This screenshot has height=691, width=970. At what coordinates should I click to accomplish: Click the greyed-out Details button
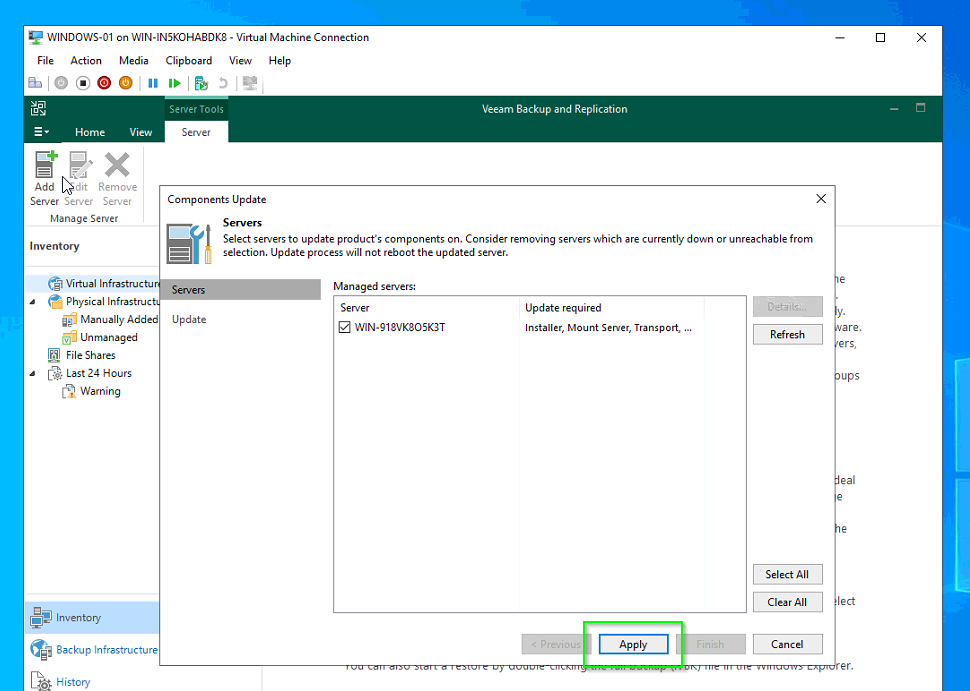click(787, 306)
